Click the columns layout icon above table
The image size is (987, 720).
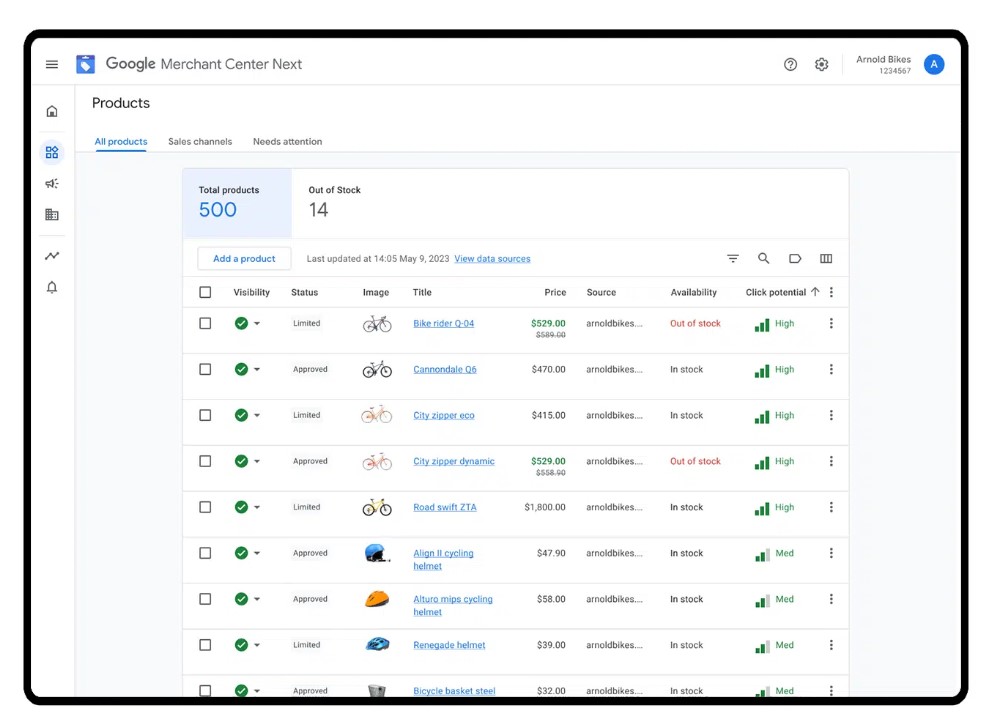pos(826,259)
